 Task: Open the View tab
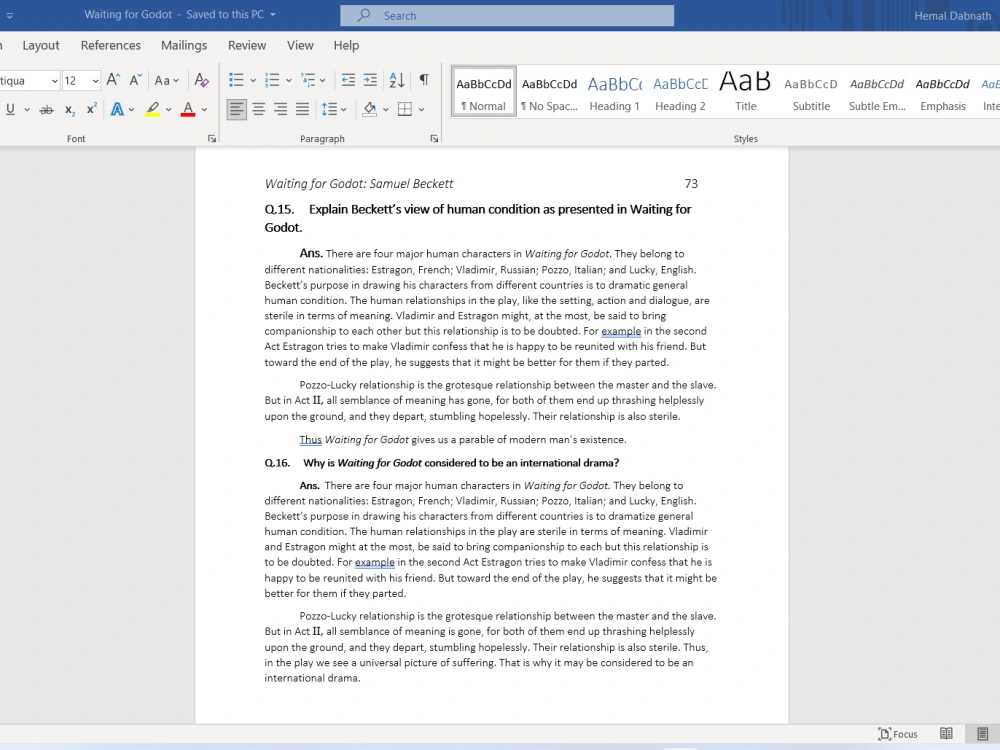tap(300, 45)
